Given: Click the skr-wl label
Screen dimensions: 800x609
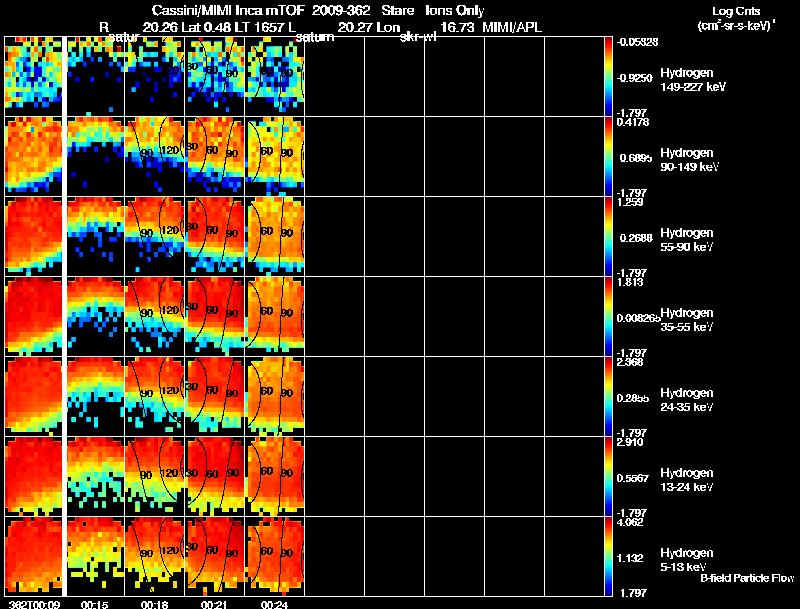Looking at the screenshot, I should [x=418, y=37].
